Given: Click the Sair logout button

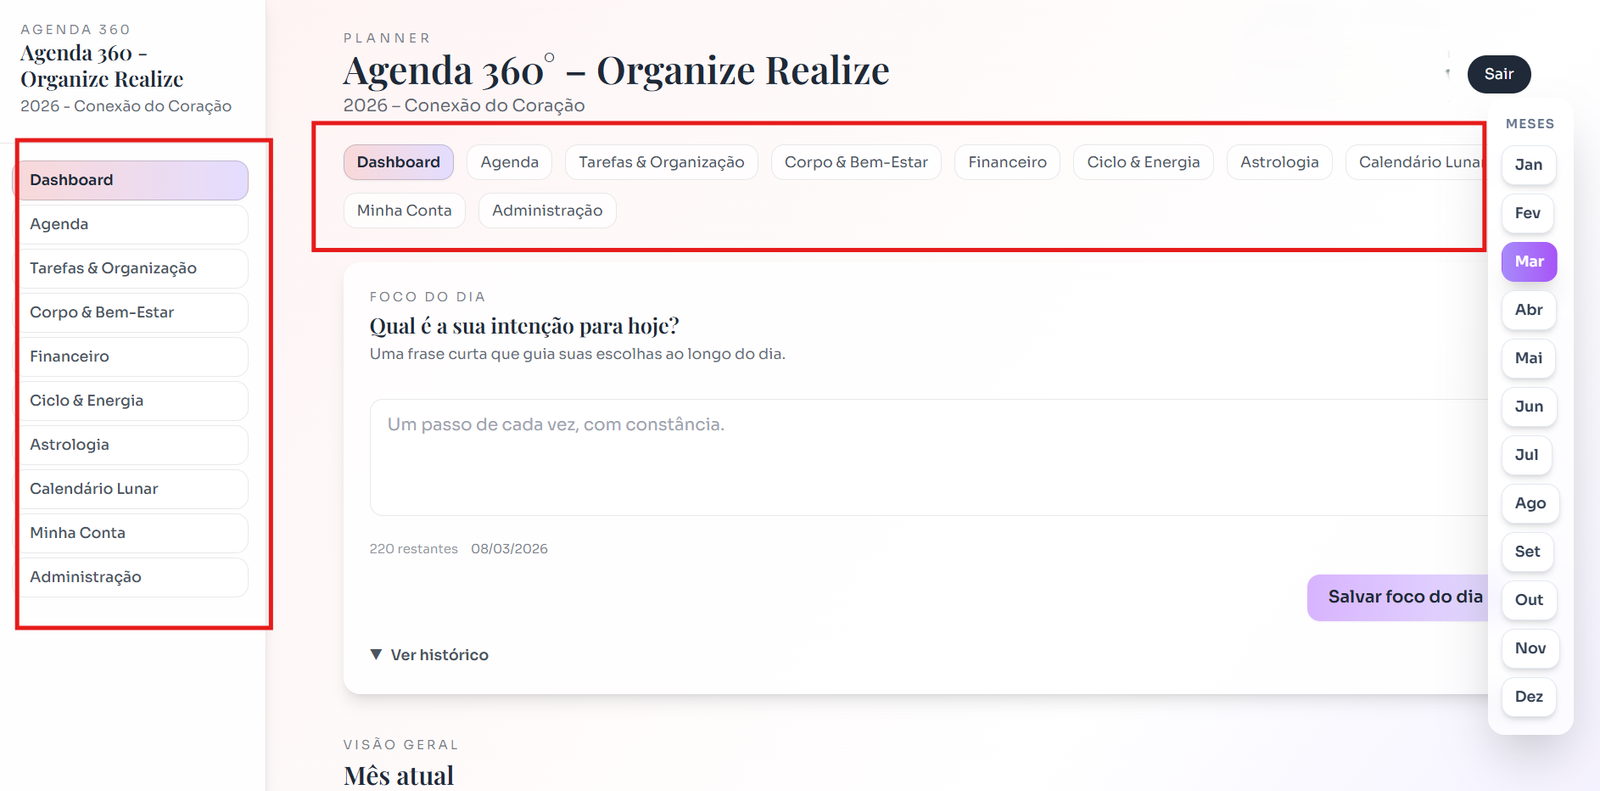Looking at the screenshot, I should (x=1498, y=74).
